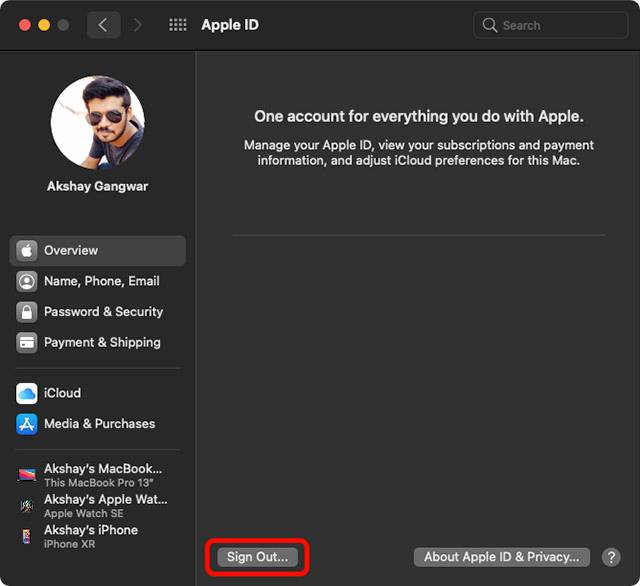Click the Apple logo Overview icon
Screen dimensions: 640x586
[x=27, y=251]
